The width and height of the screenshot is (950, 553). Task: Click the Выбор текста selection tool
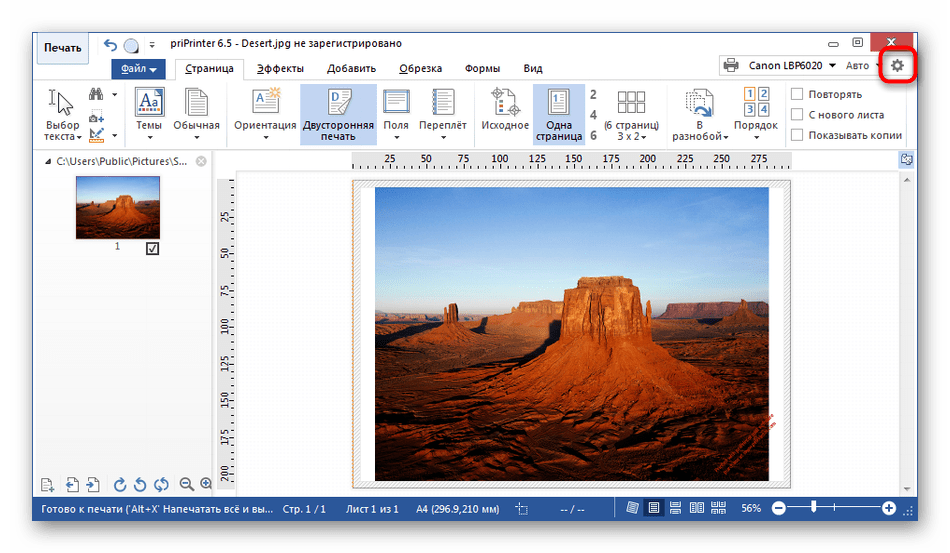point(62,105)
